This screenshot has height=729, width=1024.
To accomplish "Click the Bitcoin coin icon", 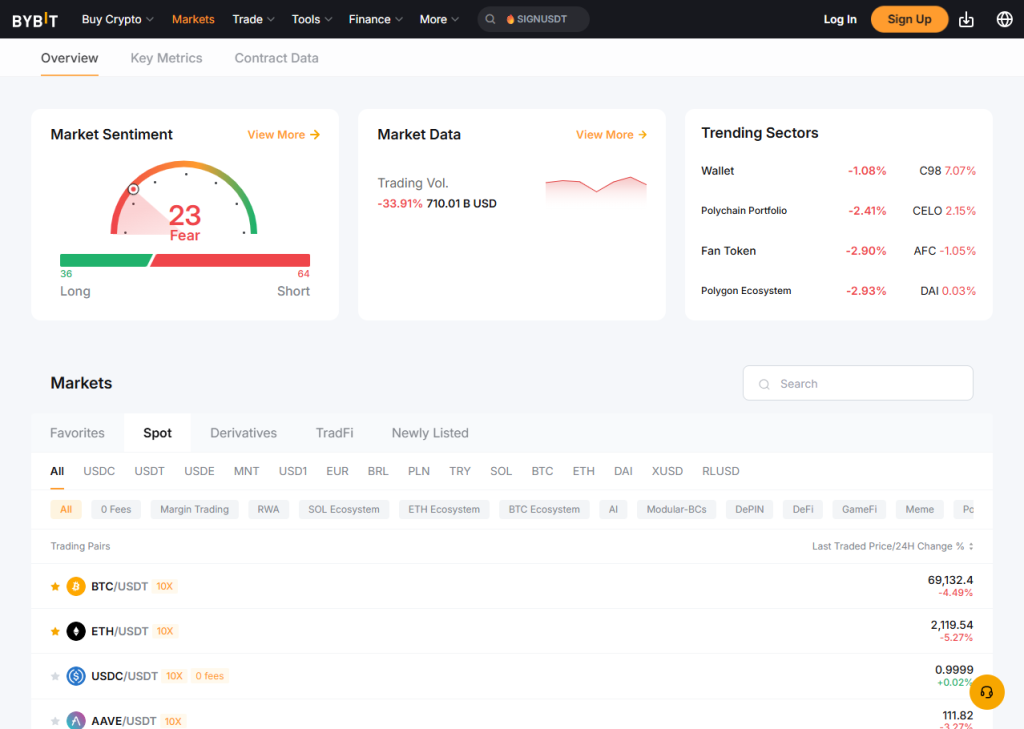I will click(76, 586).
